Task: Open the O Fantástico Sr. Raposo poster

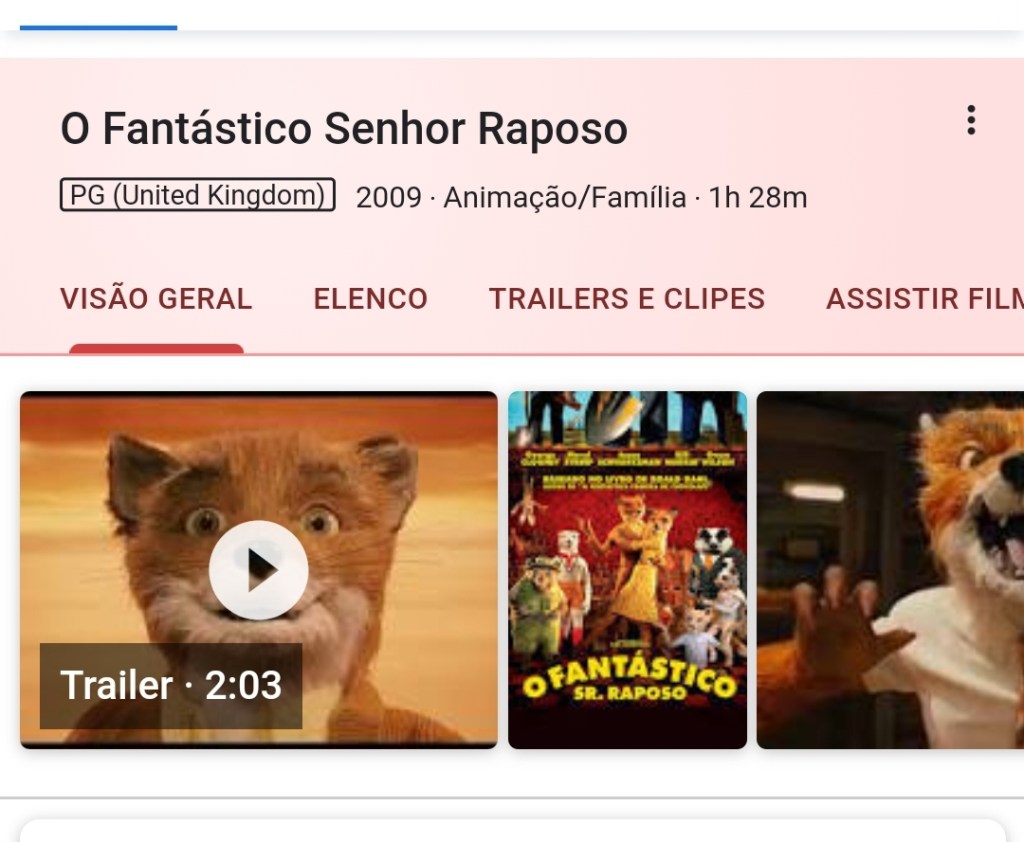Action: [x=627, y=570]
